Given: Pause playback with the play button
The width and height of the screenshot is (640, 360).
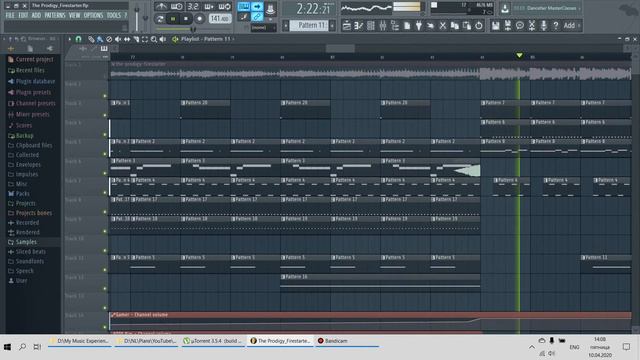Looking at the screenshot, I should [x=173, y=19].
